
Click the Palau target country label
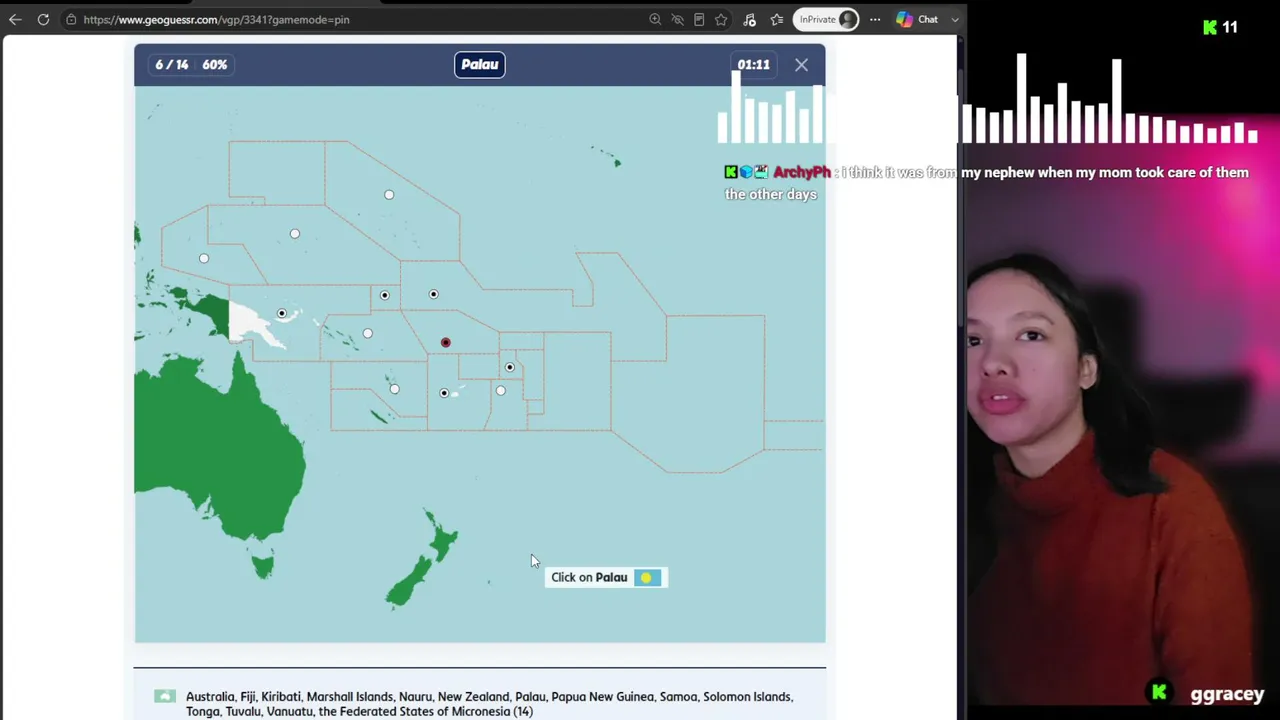(x=480, y=65)
